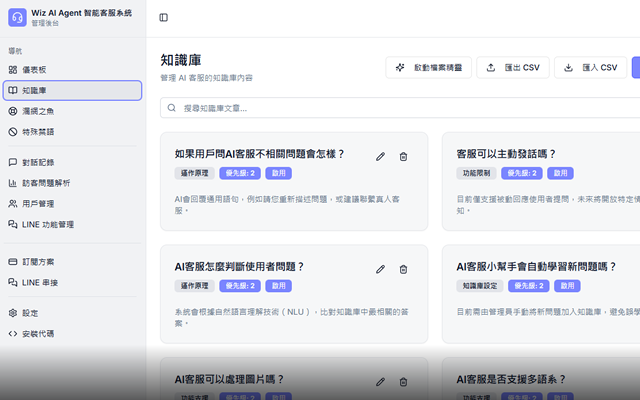Click the 啟動檔案精靈 button
This screenshot has height=400, width=640.
pos(428,67)
